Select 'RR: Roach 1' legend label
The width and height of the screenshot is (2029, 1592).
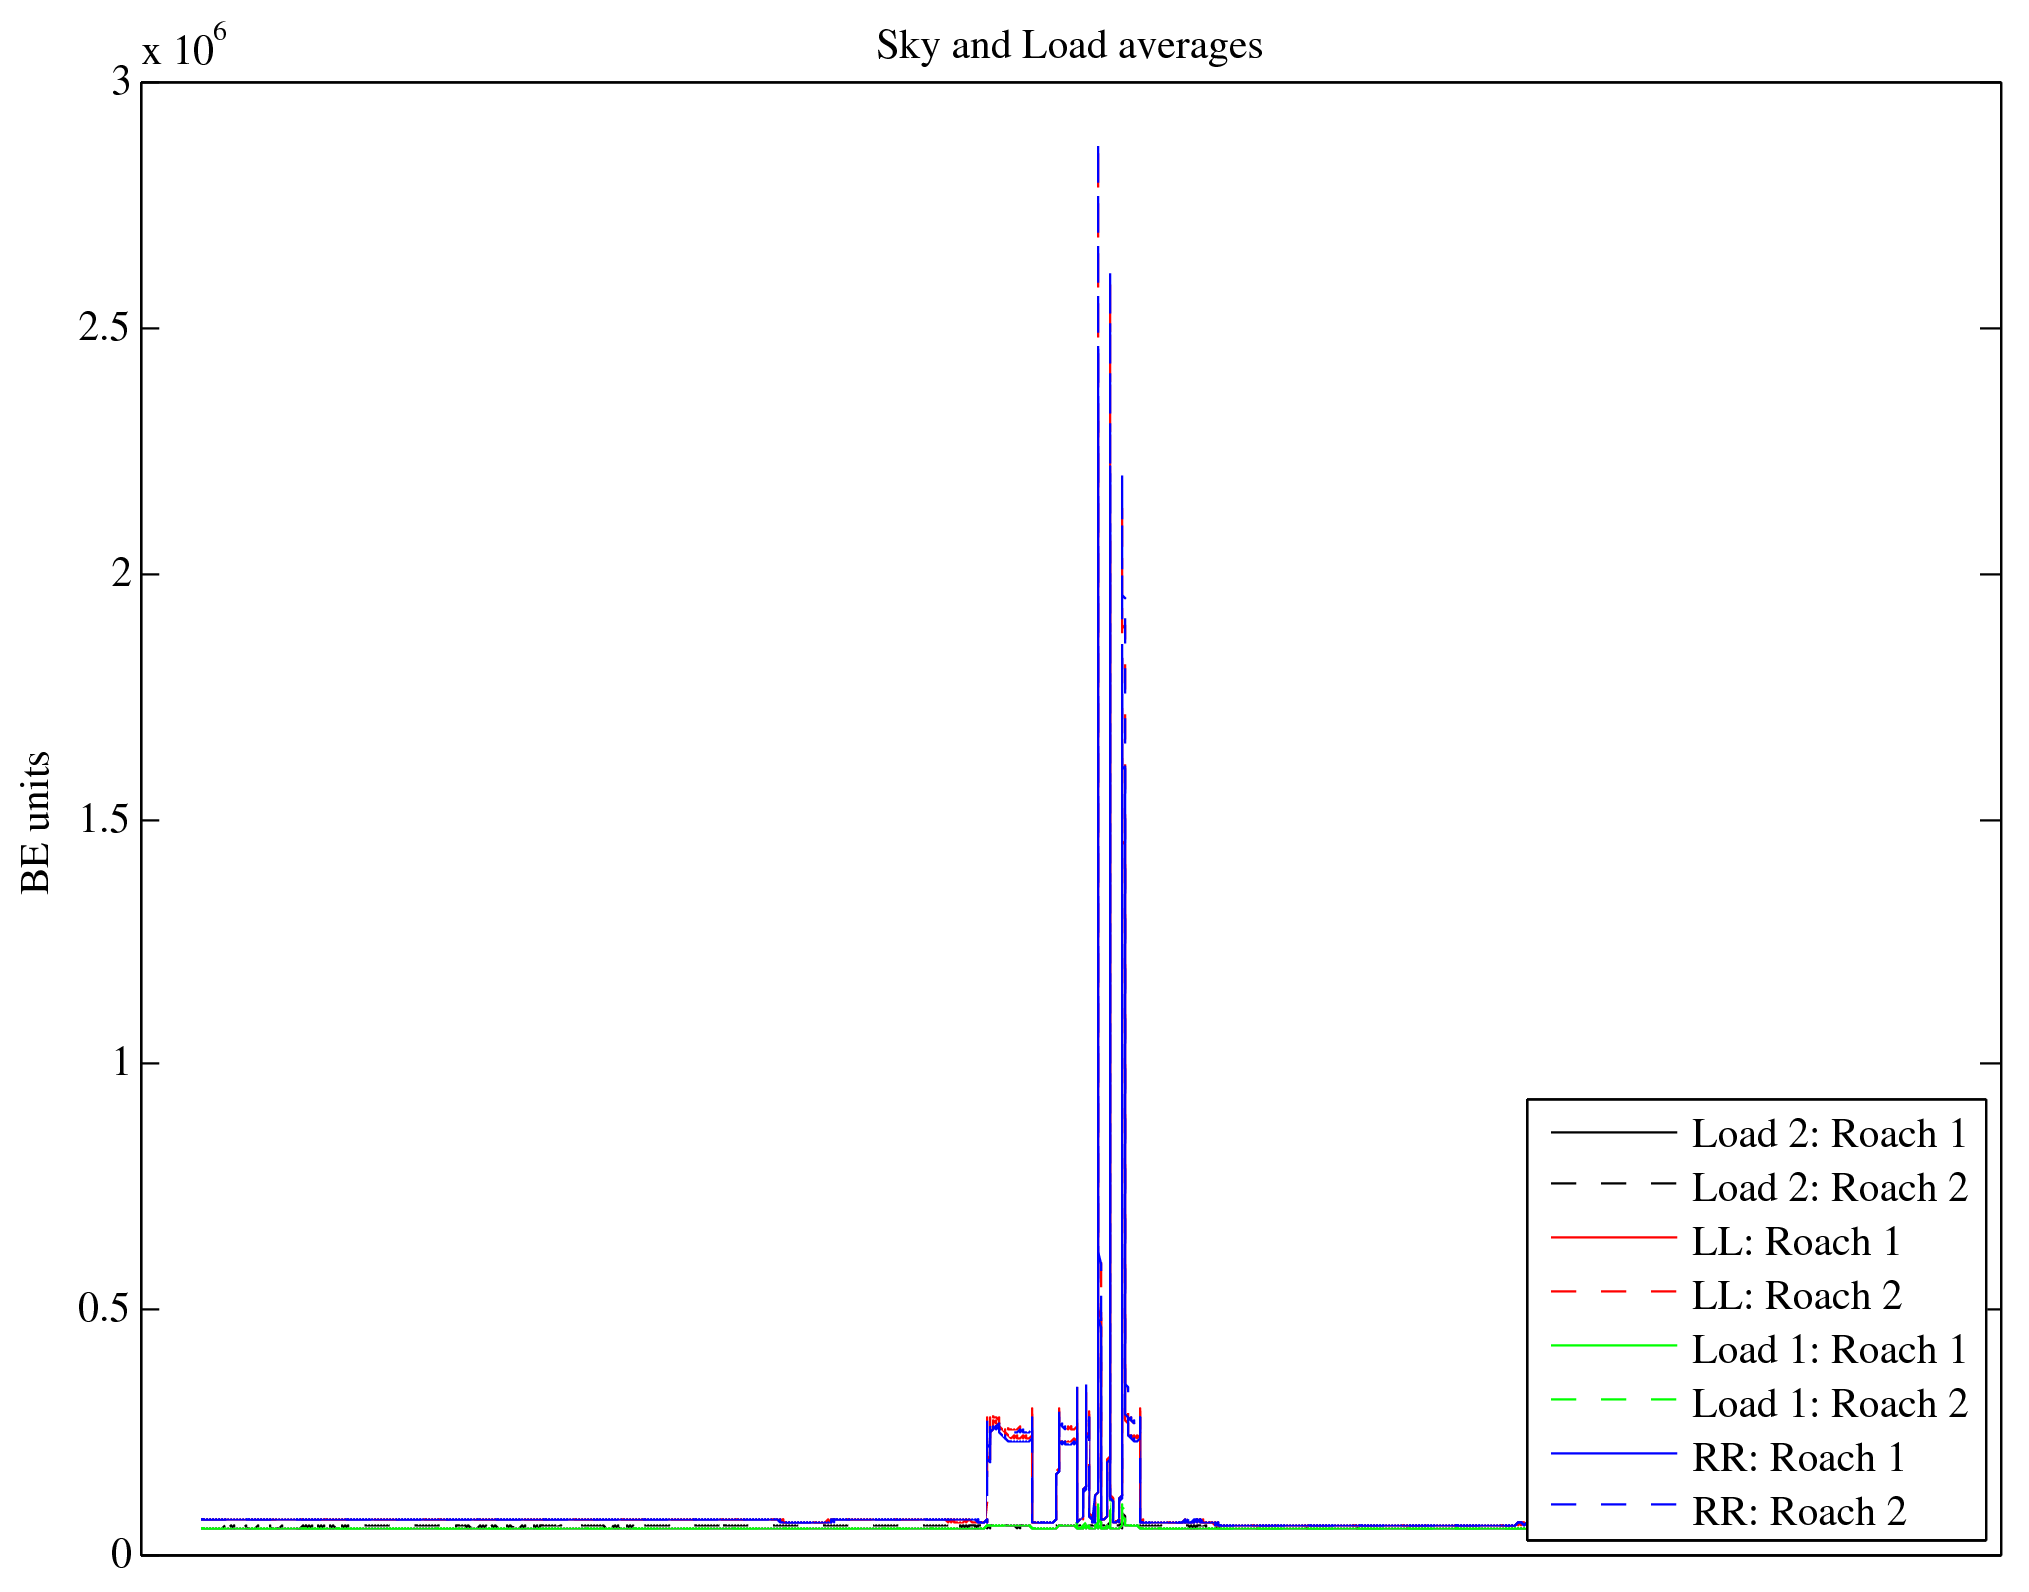click(1798, 1458)
